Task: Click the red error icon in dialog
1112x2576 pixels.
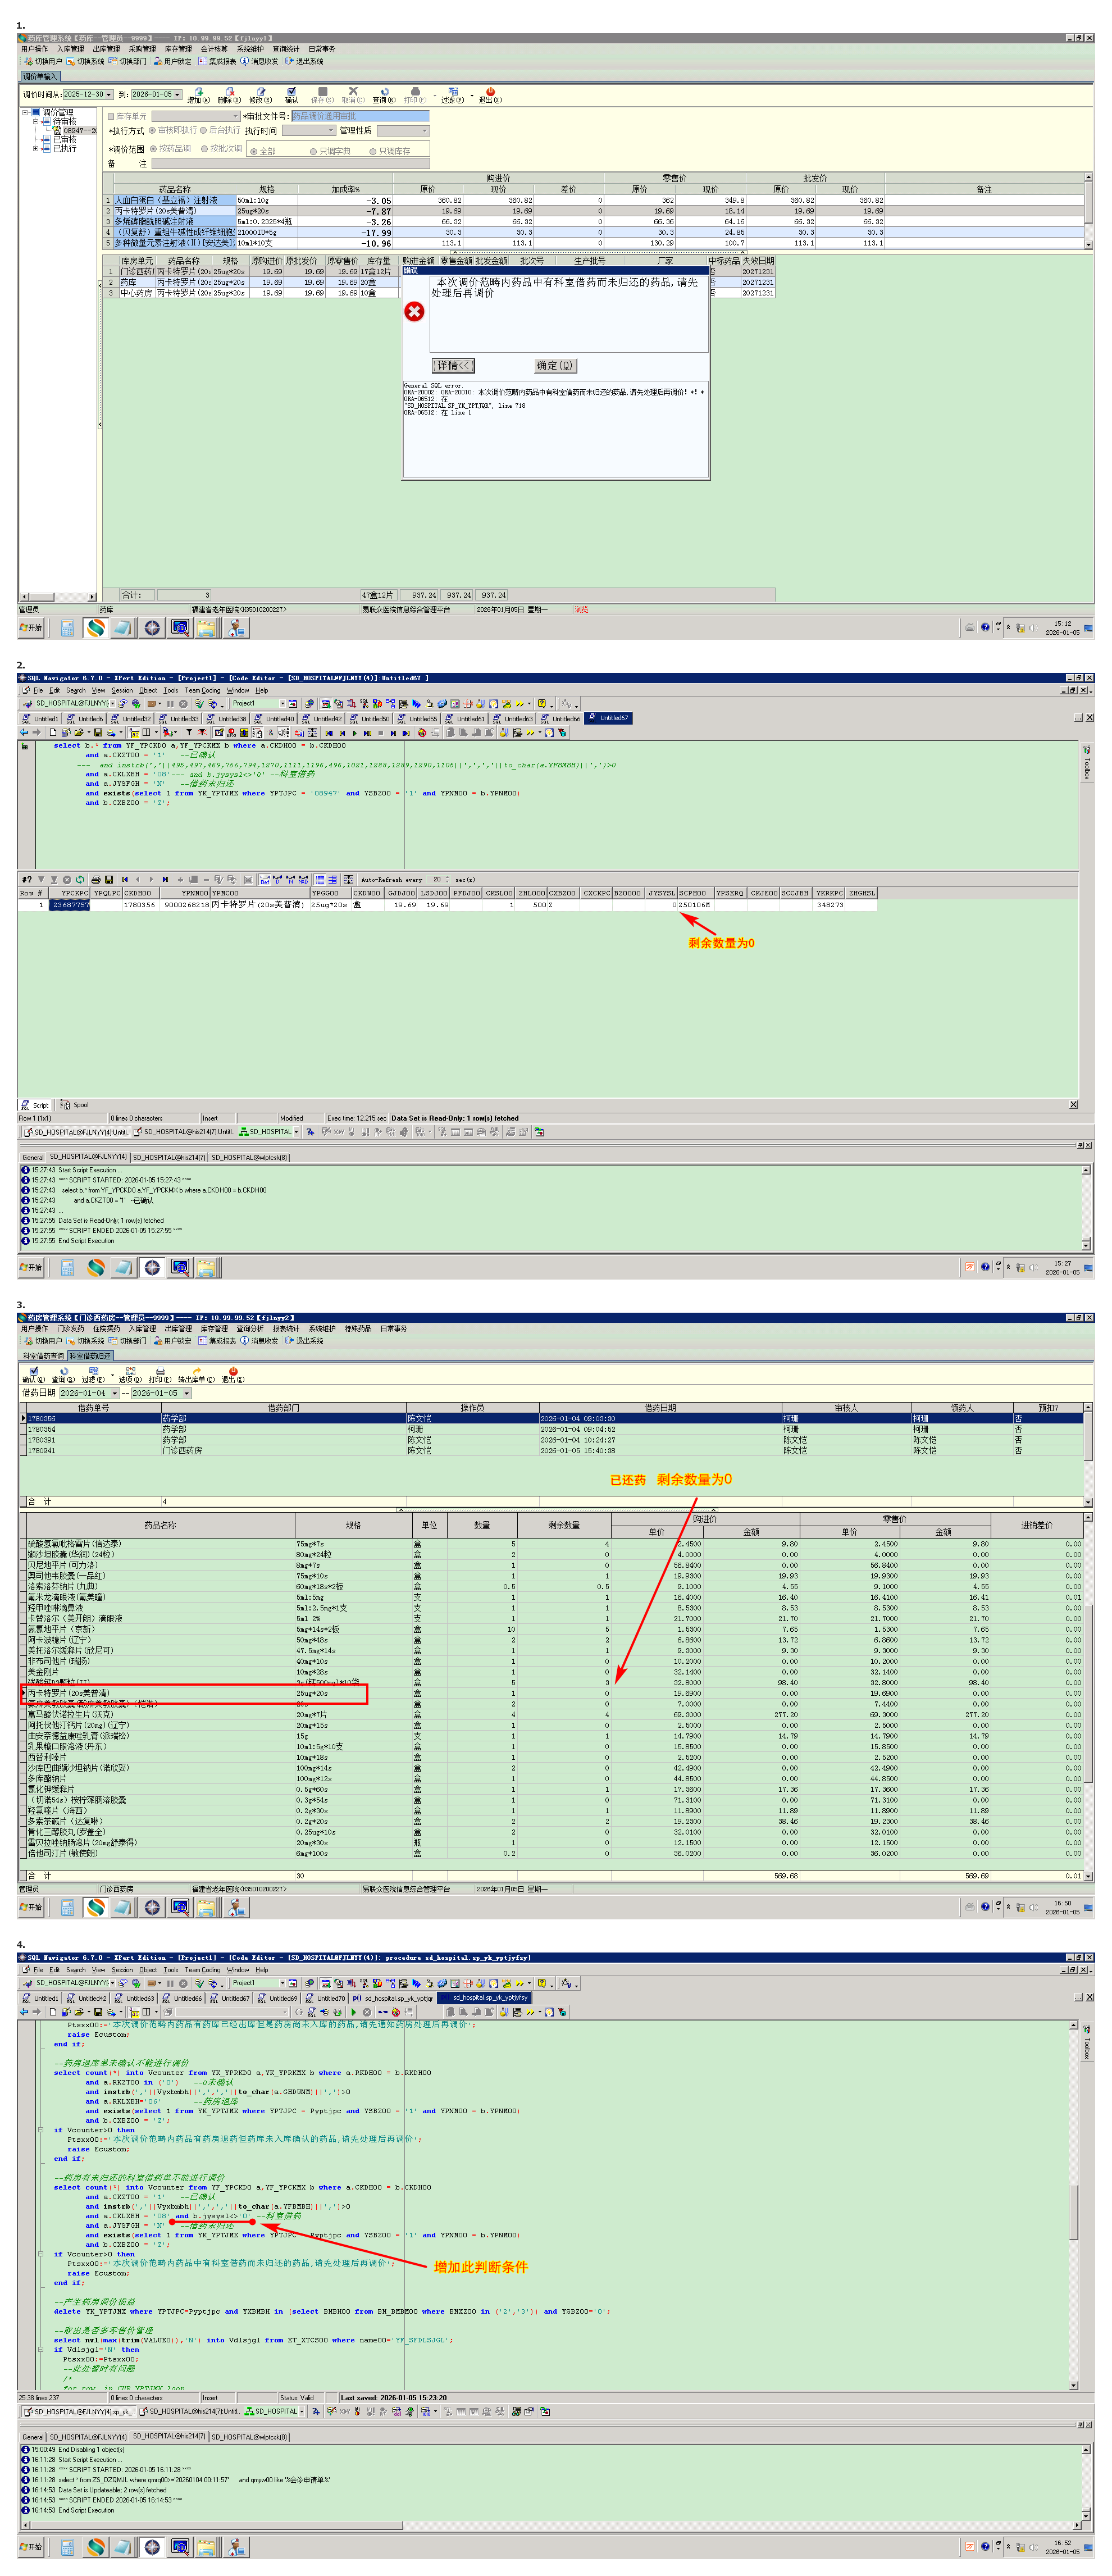Action: click(414, 312)
